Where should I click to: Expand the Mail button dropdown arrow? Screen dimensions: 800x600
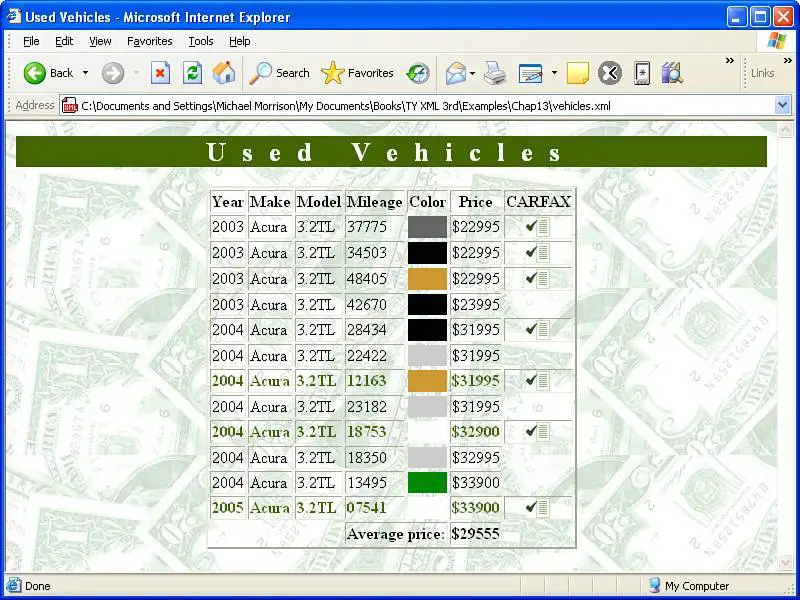(472, 73)
